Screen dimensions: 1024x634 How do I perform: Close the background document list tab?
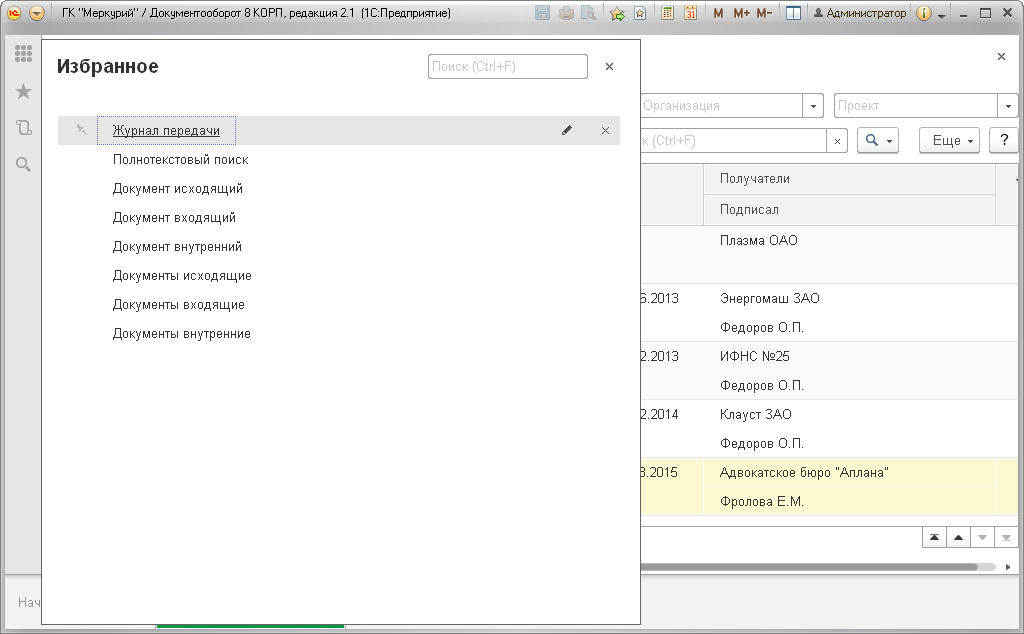click(1001, 57)
